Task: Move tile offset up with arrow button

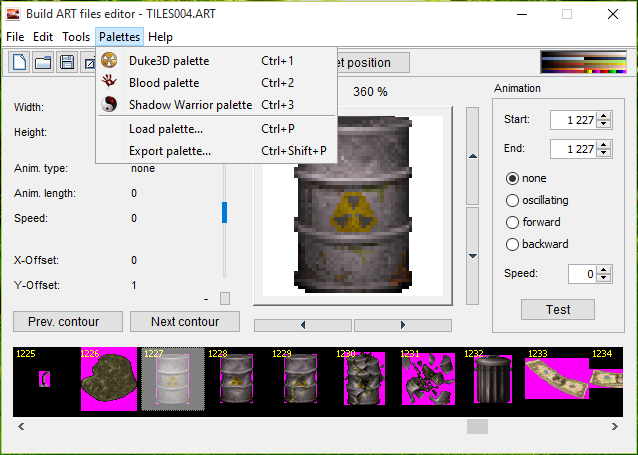Action: point(472,156)
